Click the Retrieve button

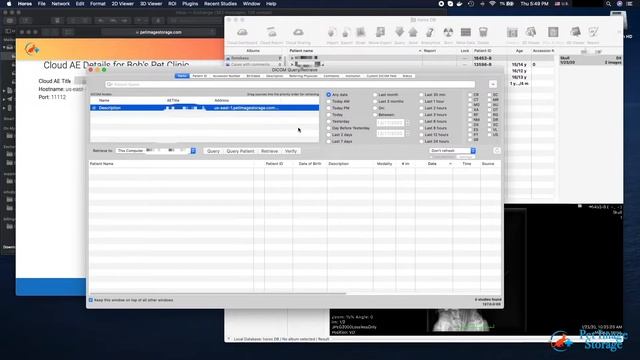[x=269, y=151]
